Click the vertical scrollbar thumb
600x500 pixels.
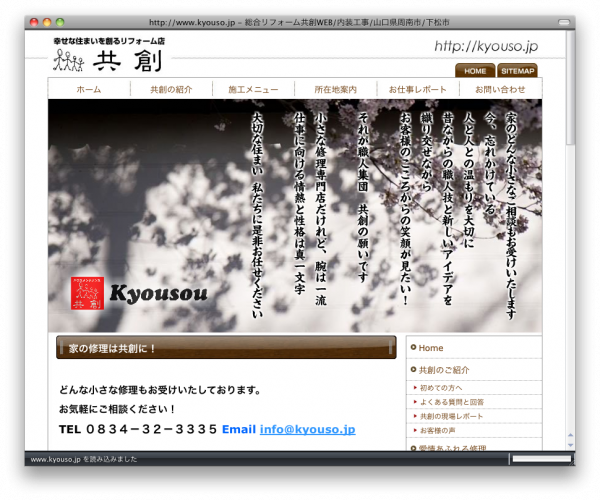(570, 87)
